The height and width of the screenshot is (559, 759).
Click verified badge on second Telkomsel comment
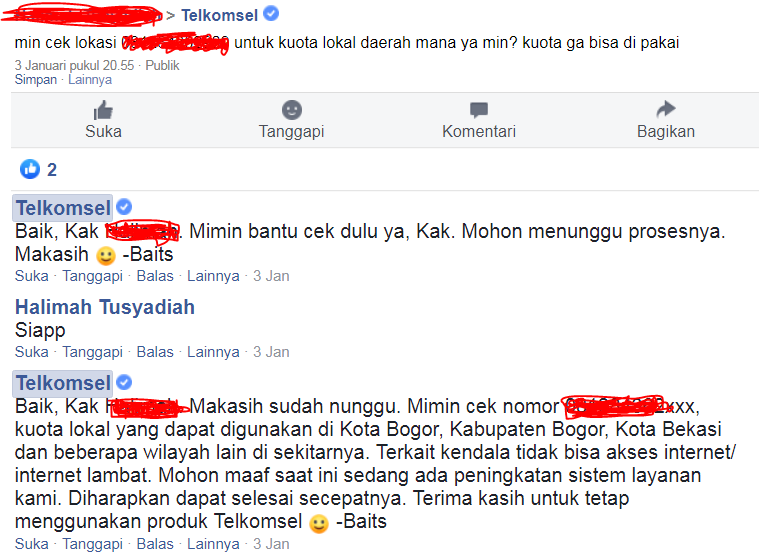point(124,382)
